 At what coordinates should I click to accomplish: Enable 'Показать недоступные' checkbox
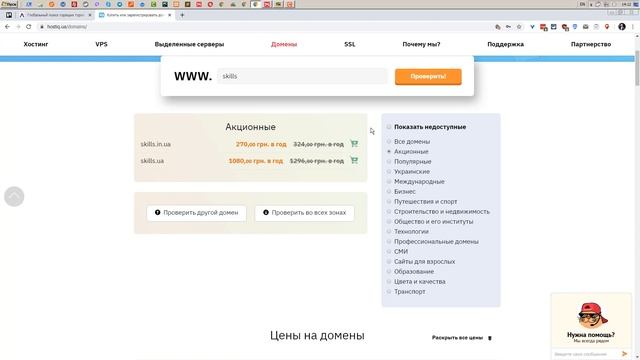coord(389,127)
